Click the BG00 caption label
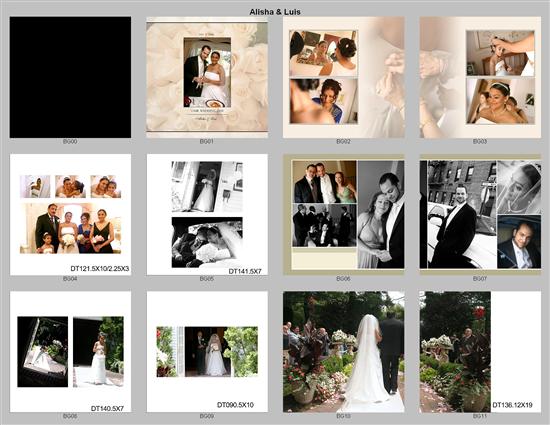 click(70, 141)
